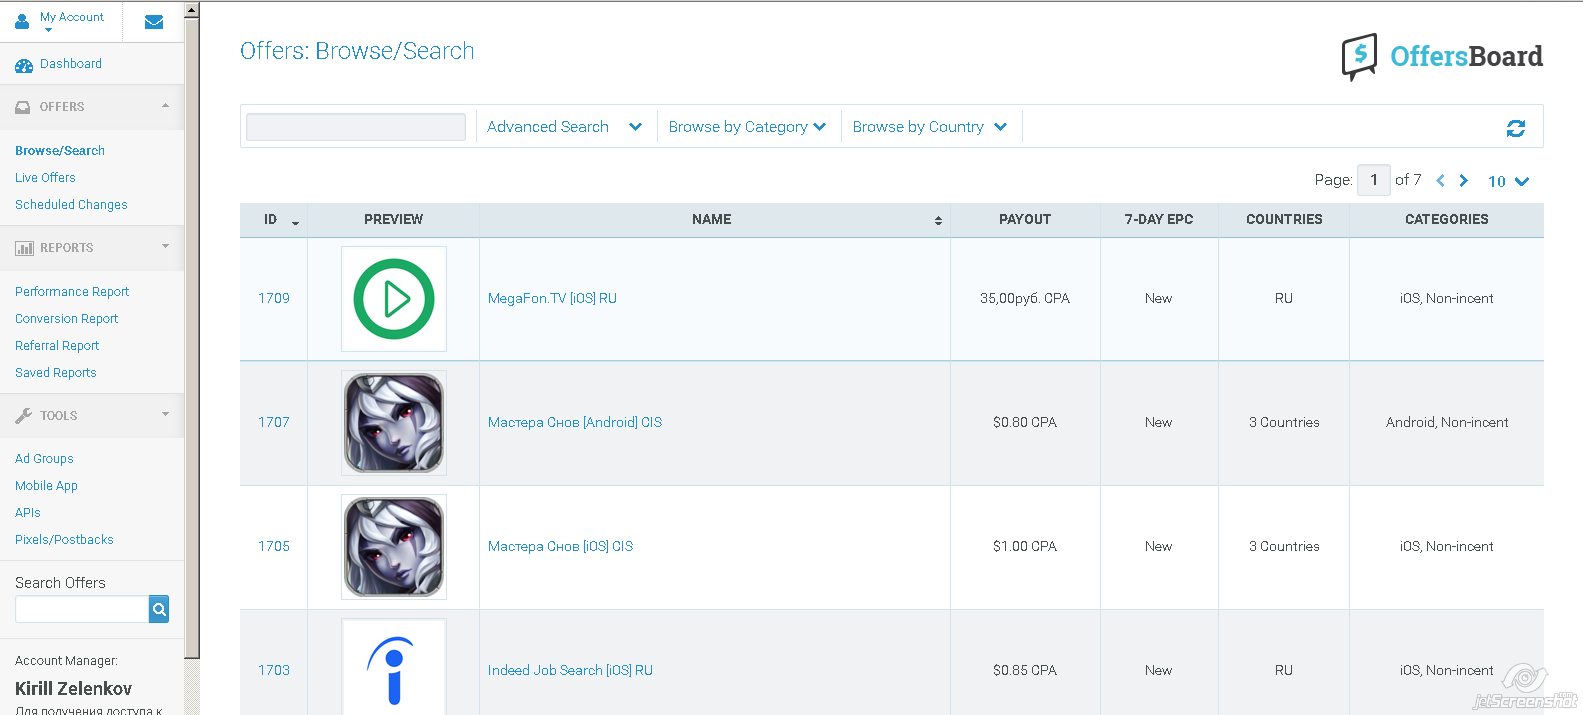Open MegaFon.TV green play preview icon
The width and height of the screenshot is (1583, 715).
(x=394, y=299)
